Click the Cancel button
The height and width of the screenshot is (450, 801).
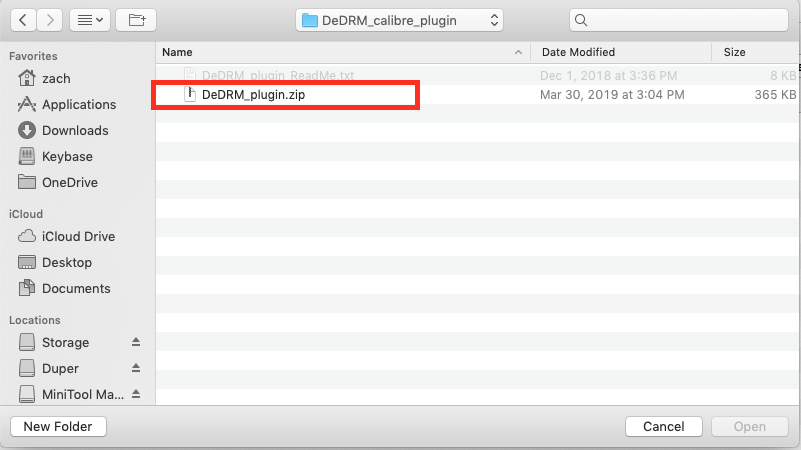(x=663, y=426)
